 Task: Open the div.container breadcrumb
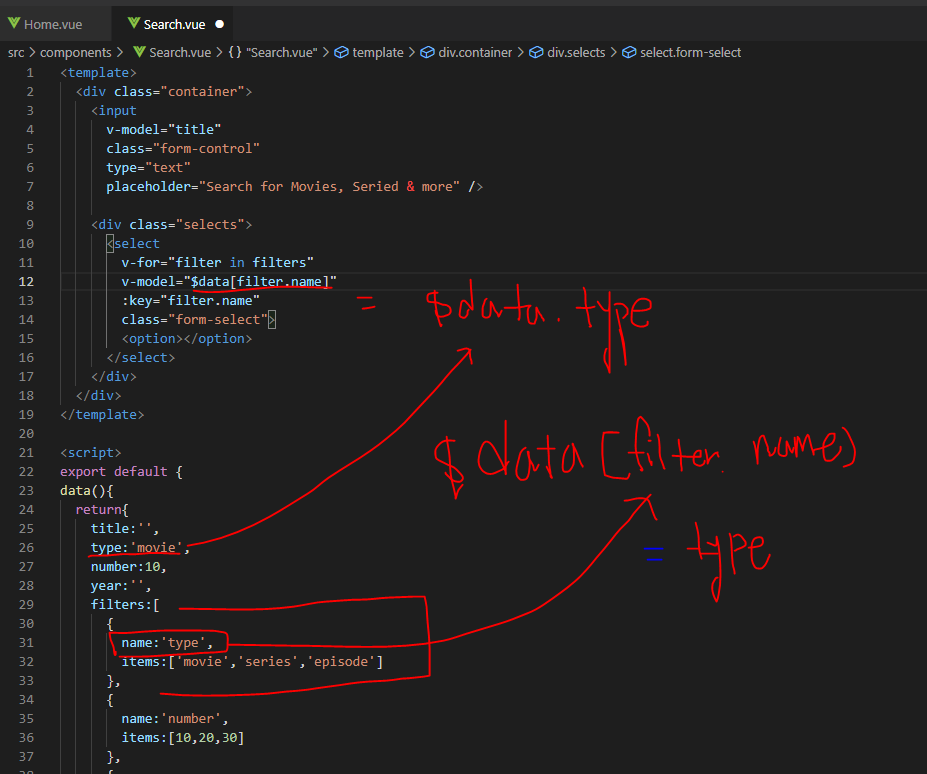[475, 53]
